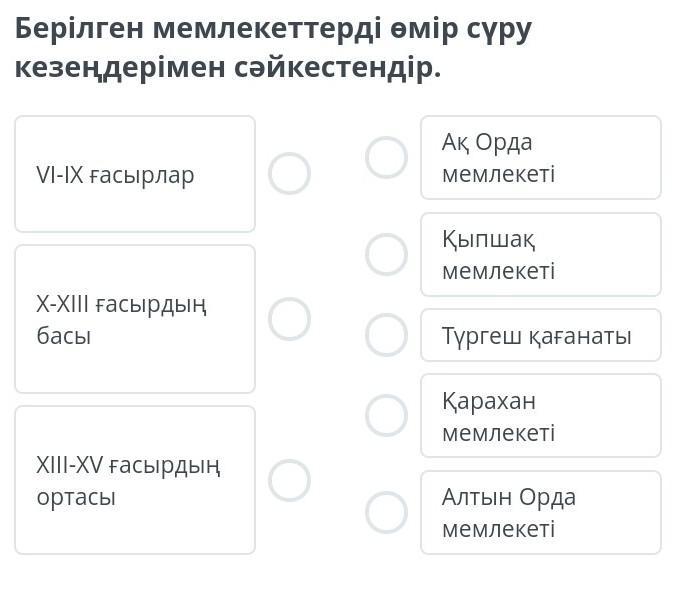Click the XIII-XV ғасырдың ортасы card
Screen dimensions: 681x600
point(135,480)
